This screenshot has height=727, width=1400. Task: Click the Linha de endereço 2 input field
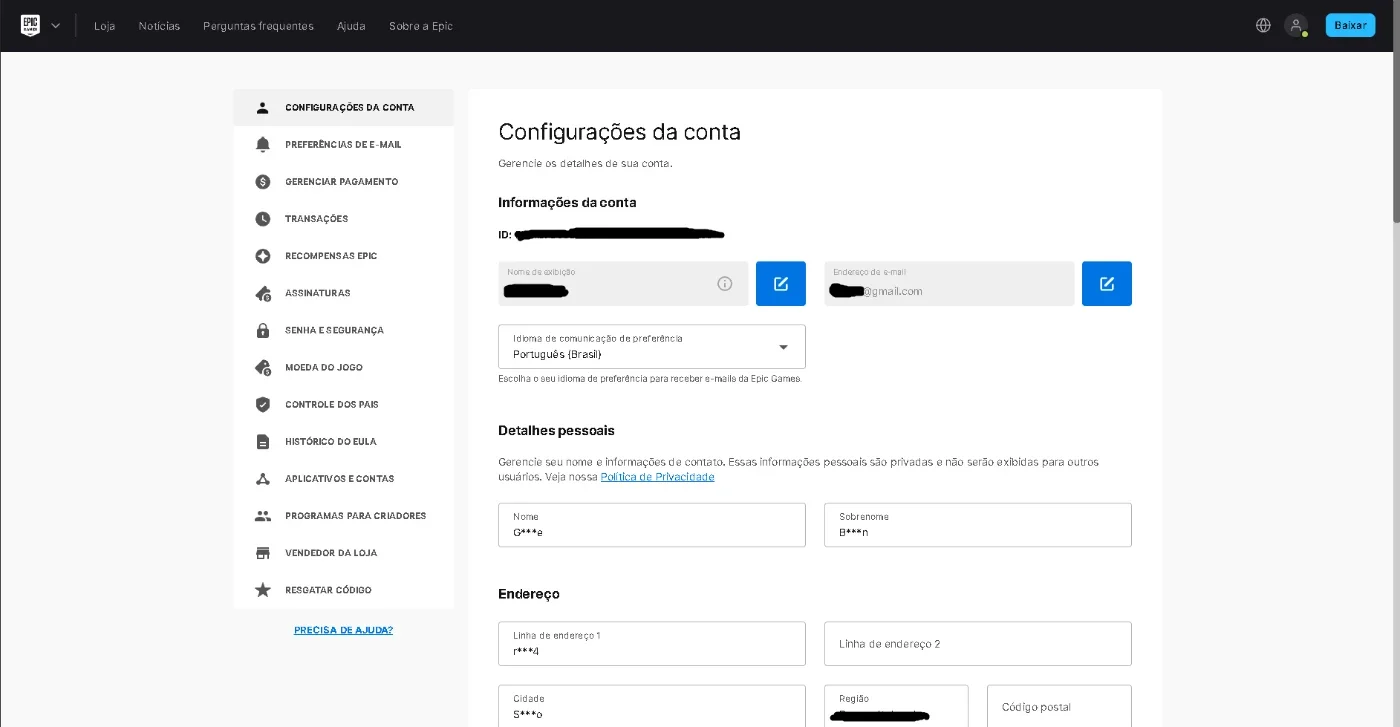click(x=978, y=644)
